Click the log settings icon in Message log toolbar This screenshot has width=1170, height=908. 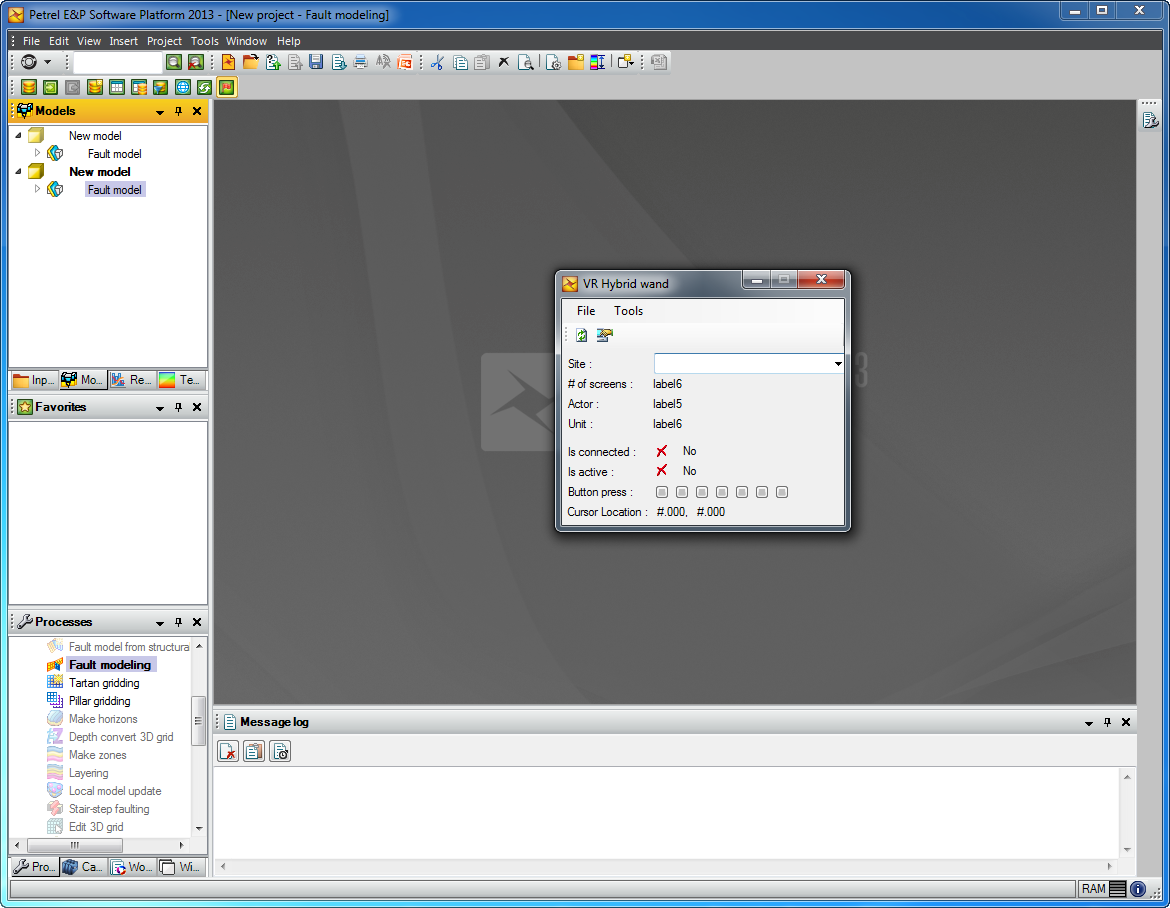point(280,751)
